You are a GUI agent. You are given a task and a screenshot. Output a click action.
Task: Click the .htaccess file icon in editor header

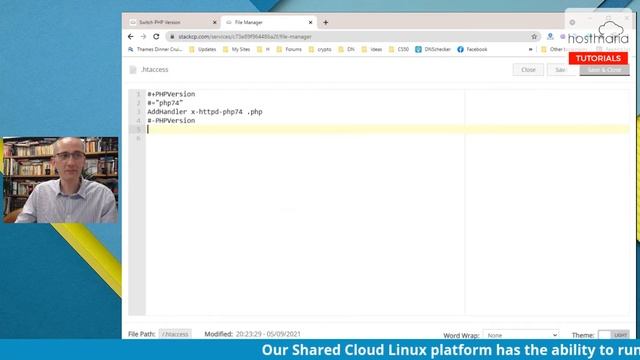(x=133, y=70)
